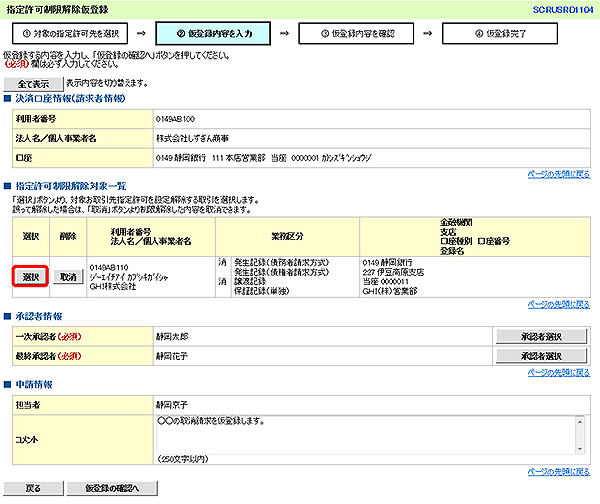Click 指定許可制限解除対象一覧 section heading
This screenshot has width=600, height=504.
point(71,186)
